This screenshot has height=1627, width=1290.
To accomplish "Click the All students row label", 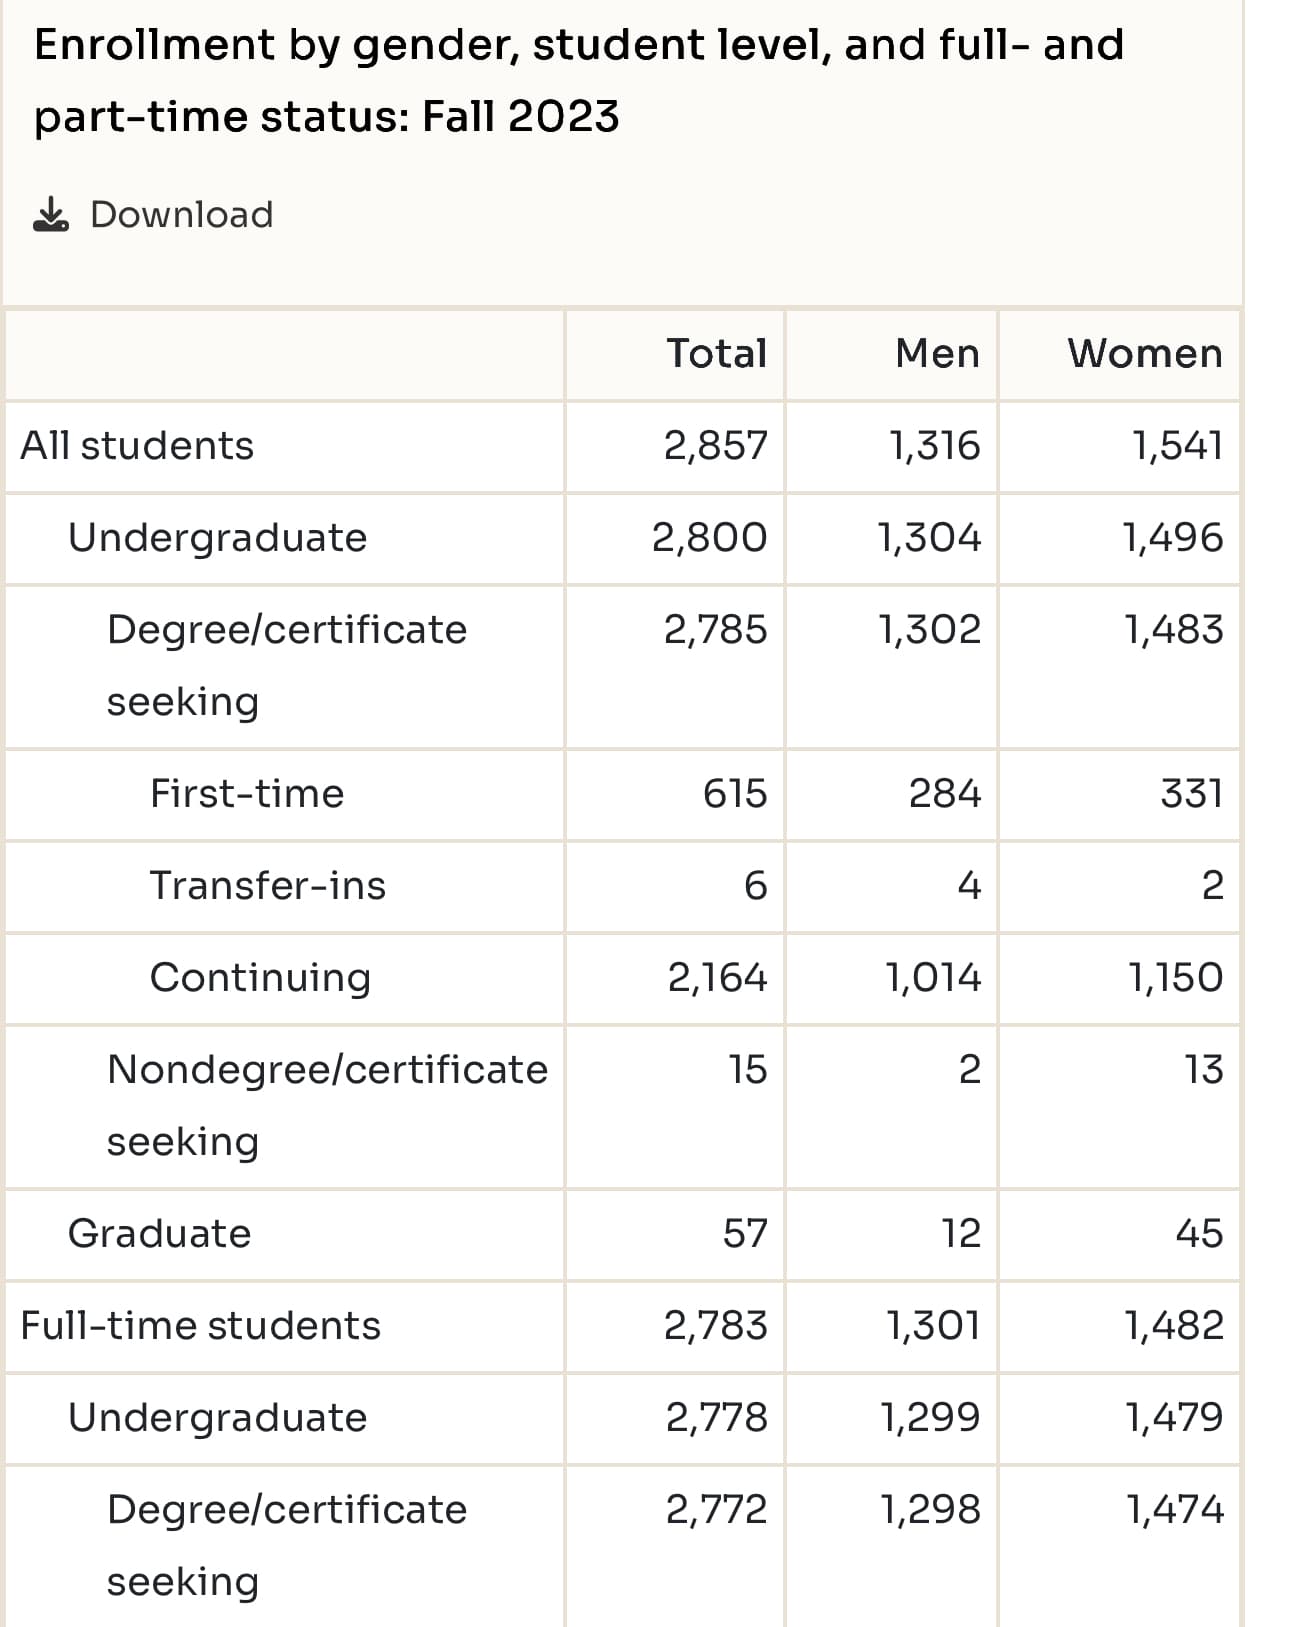I will tap(137, 446).
